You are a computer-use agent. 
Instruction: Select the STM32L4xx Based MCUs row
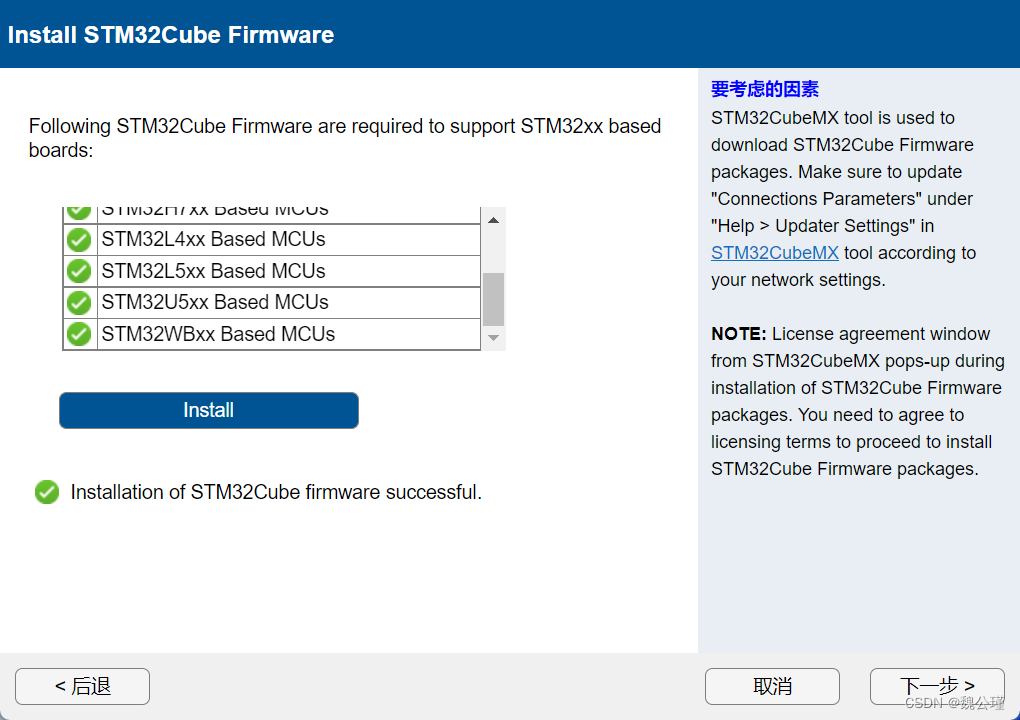point(272,240)
